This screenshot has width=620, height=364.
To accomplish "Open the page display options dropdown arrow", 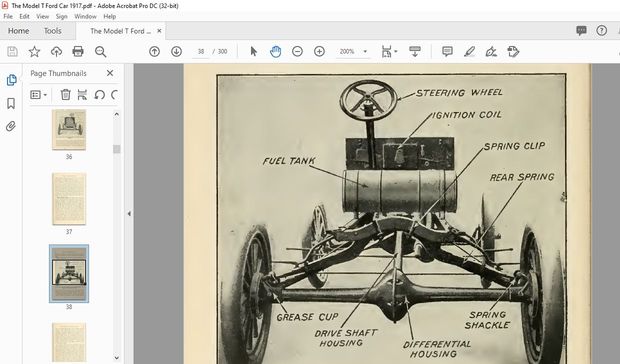I will pyautogui.click(x=396, y=51).
